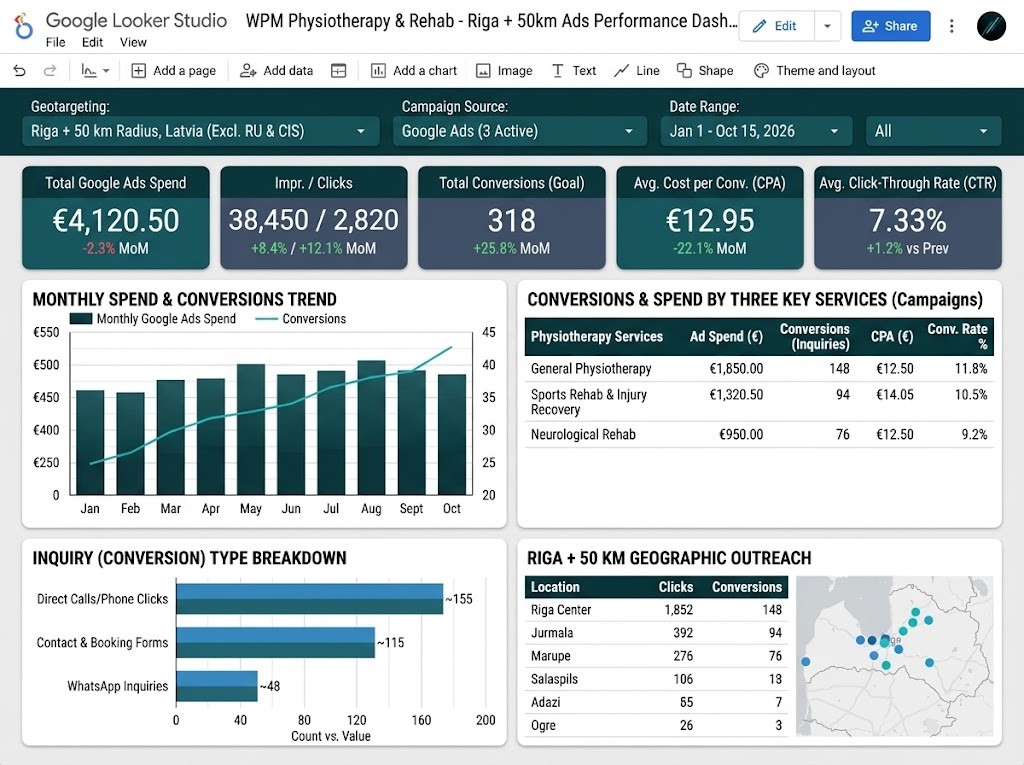Screen dimensions: 1024x765
Task: Sort by Conv. Rate % column header
Action: (x=957, y=336)
